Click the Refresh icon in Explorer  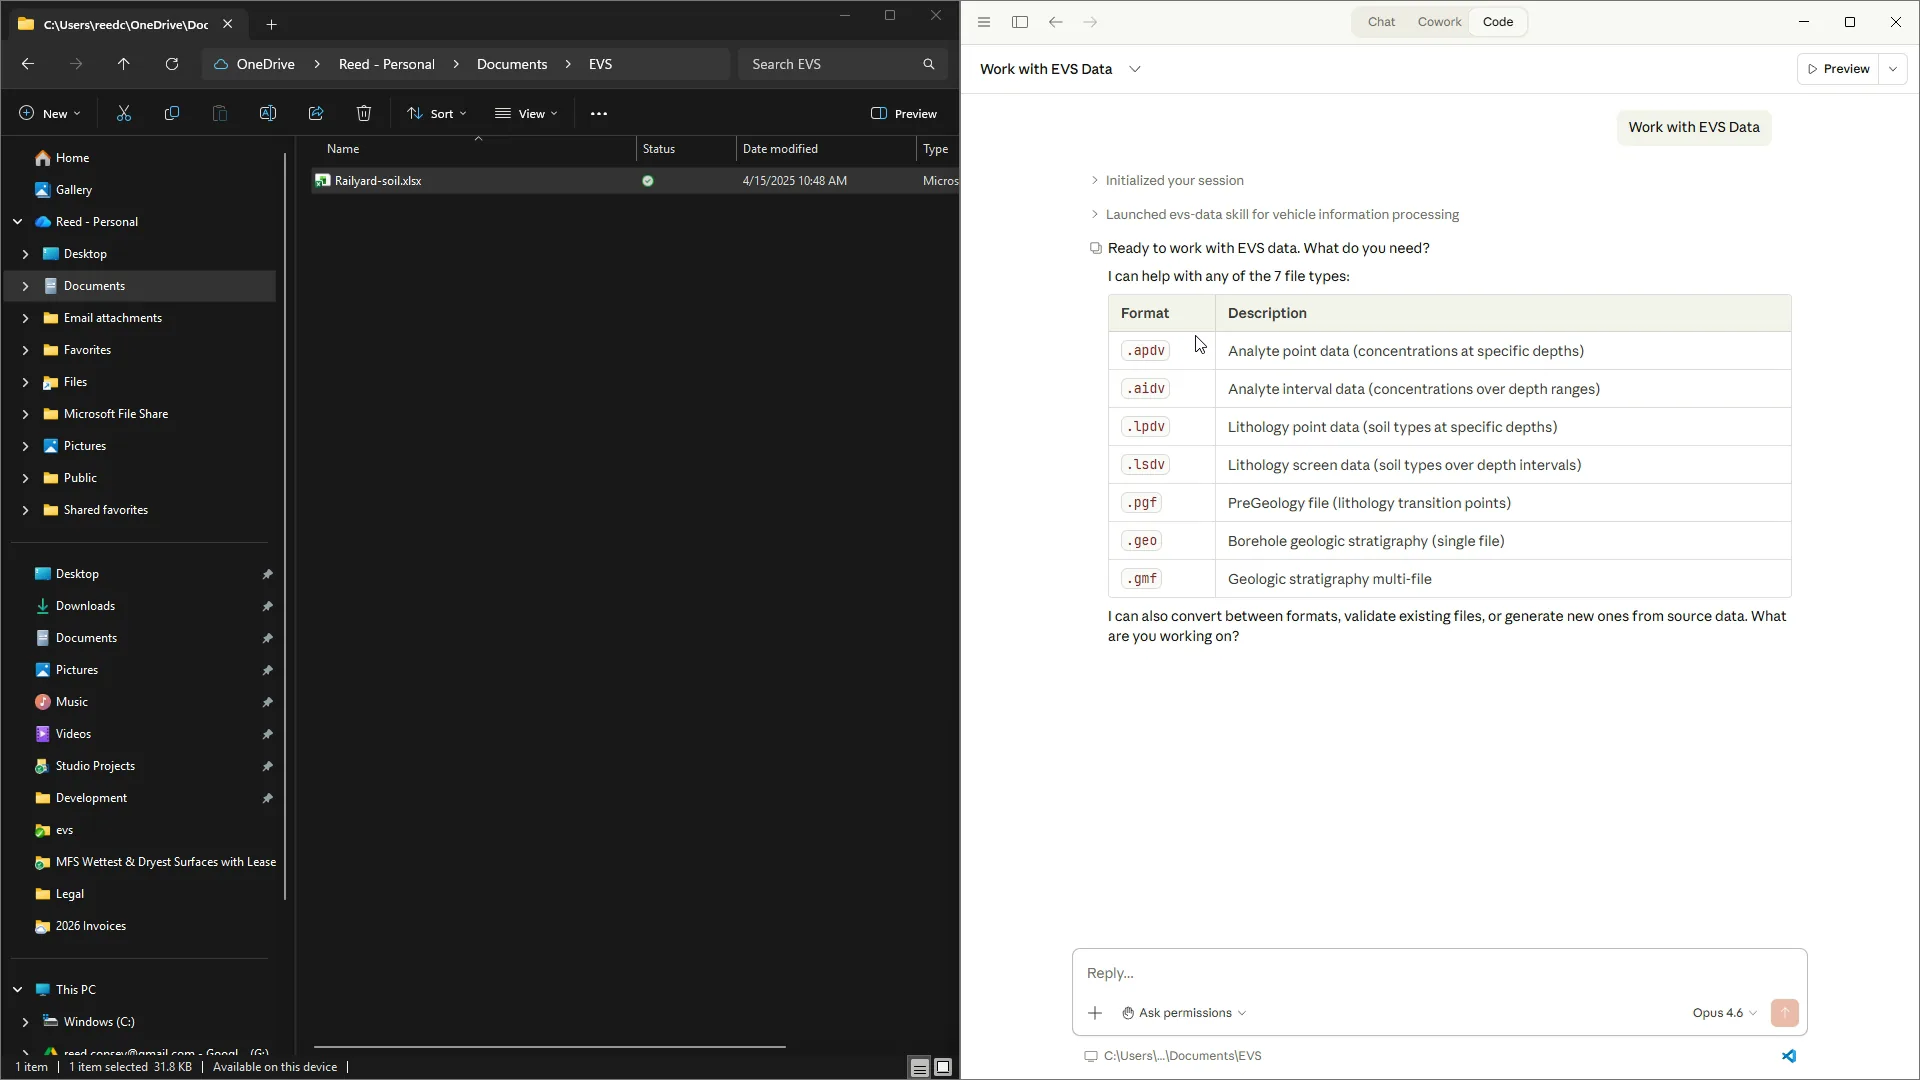tap(172, 64)
